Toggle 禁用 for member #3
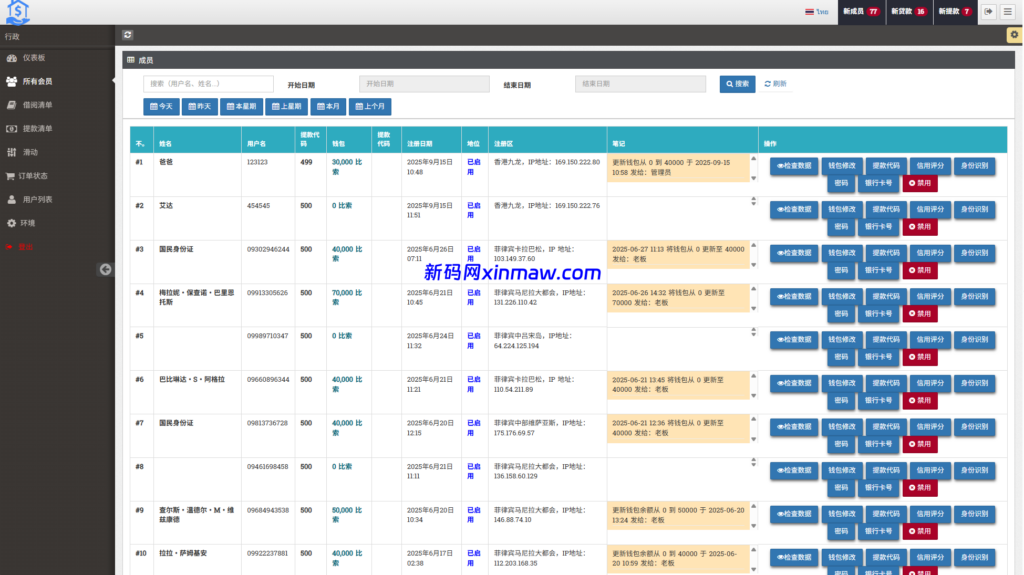 (x=920, y=270)
